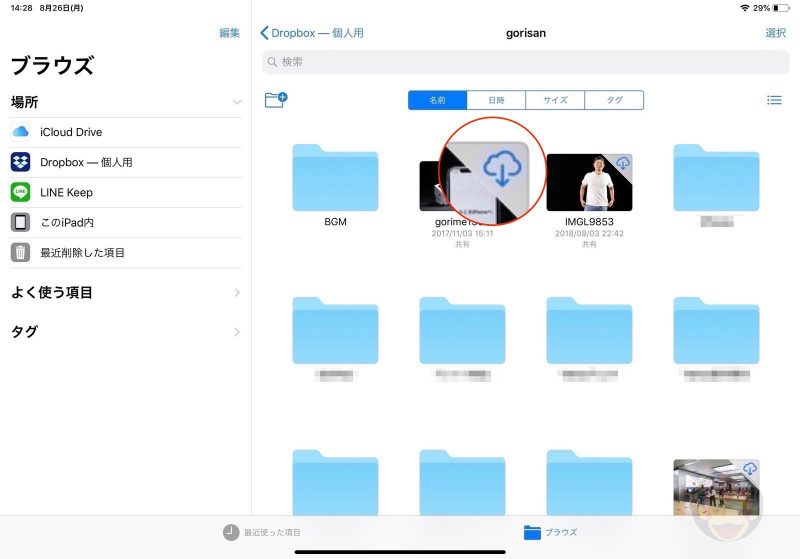Open Dropbox 個人用 in sidebar
Screen dimensions: 800x559
pyautogui.click(x=125, y=162)
